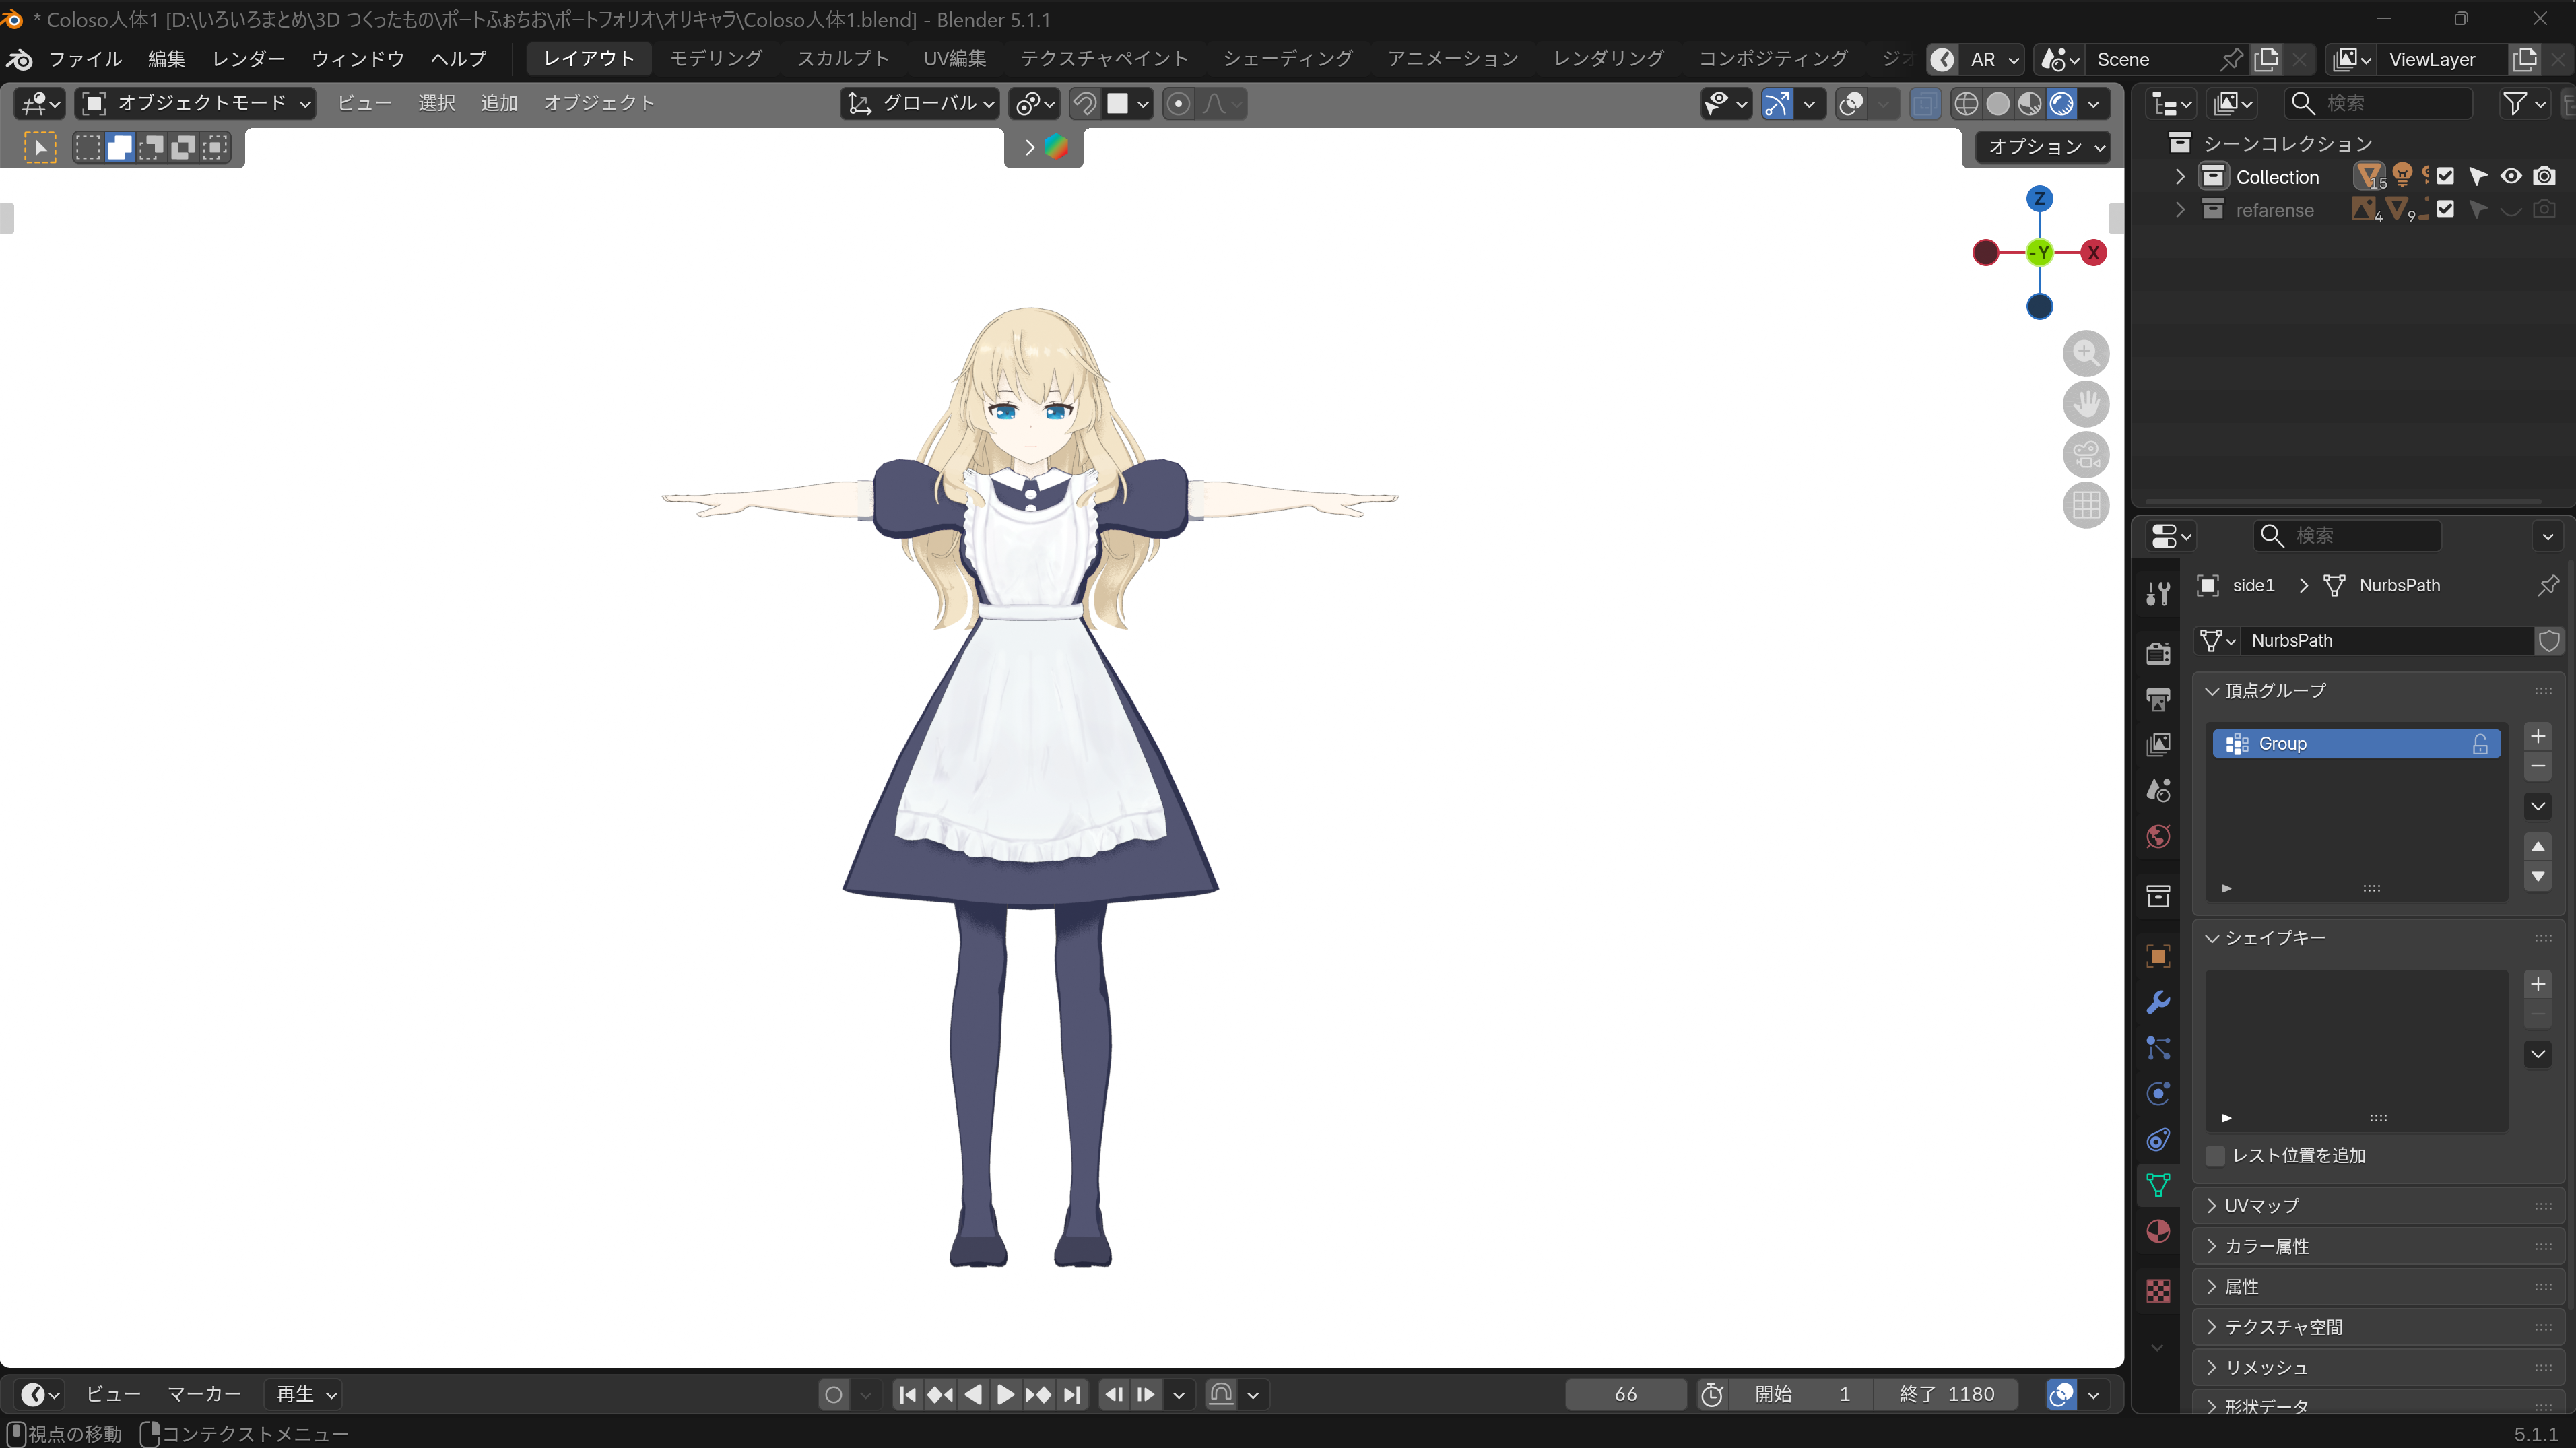
Task: Open the Tool properties tab icon
Action: tap(2158, 593)
